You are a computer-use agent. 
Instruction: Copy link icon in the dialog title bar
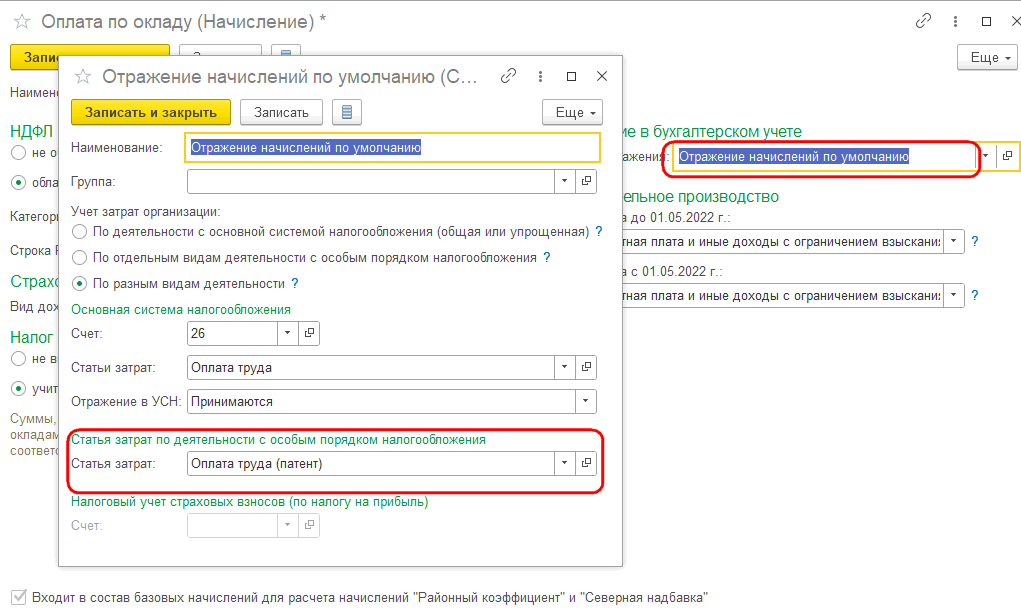[x=508, y=76]
